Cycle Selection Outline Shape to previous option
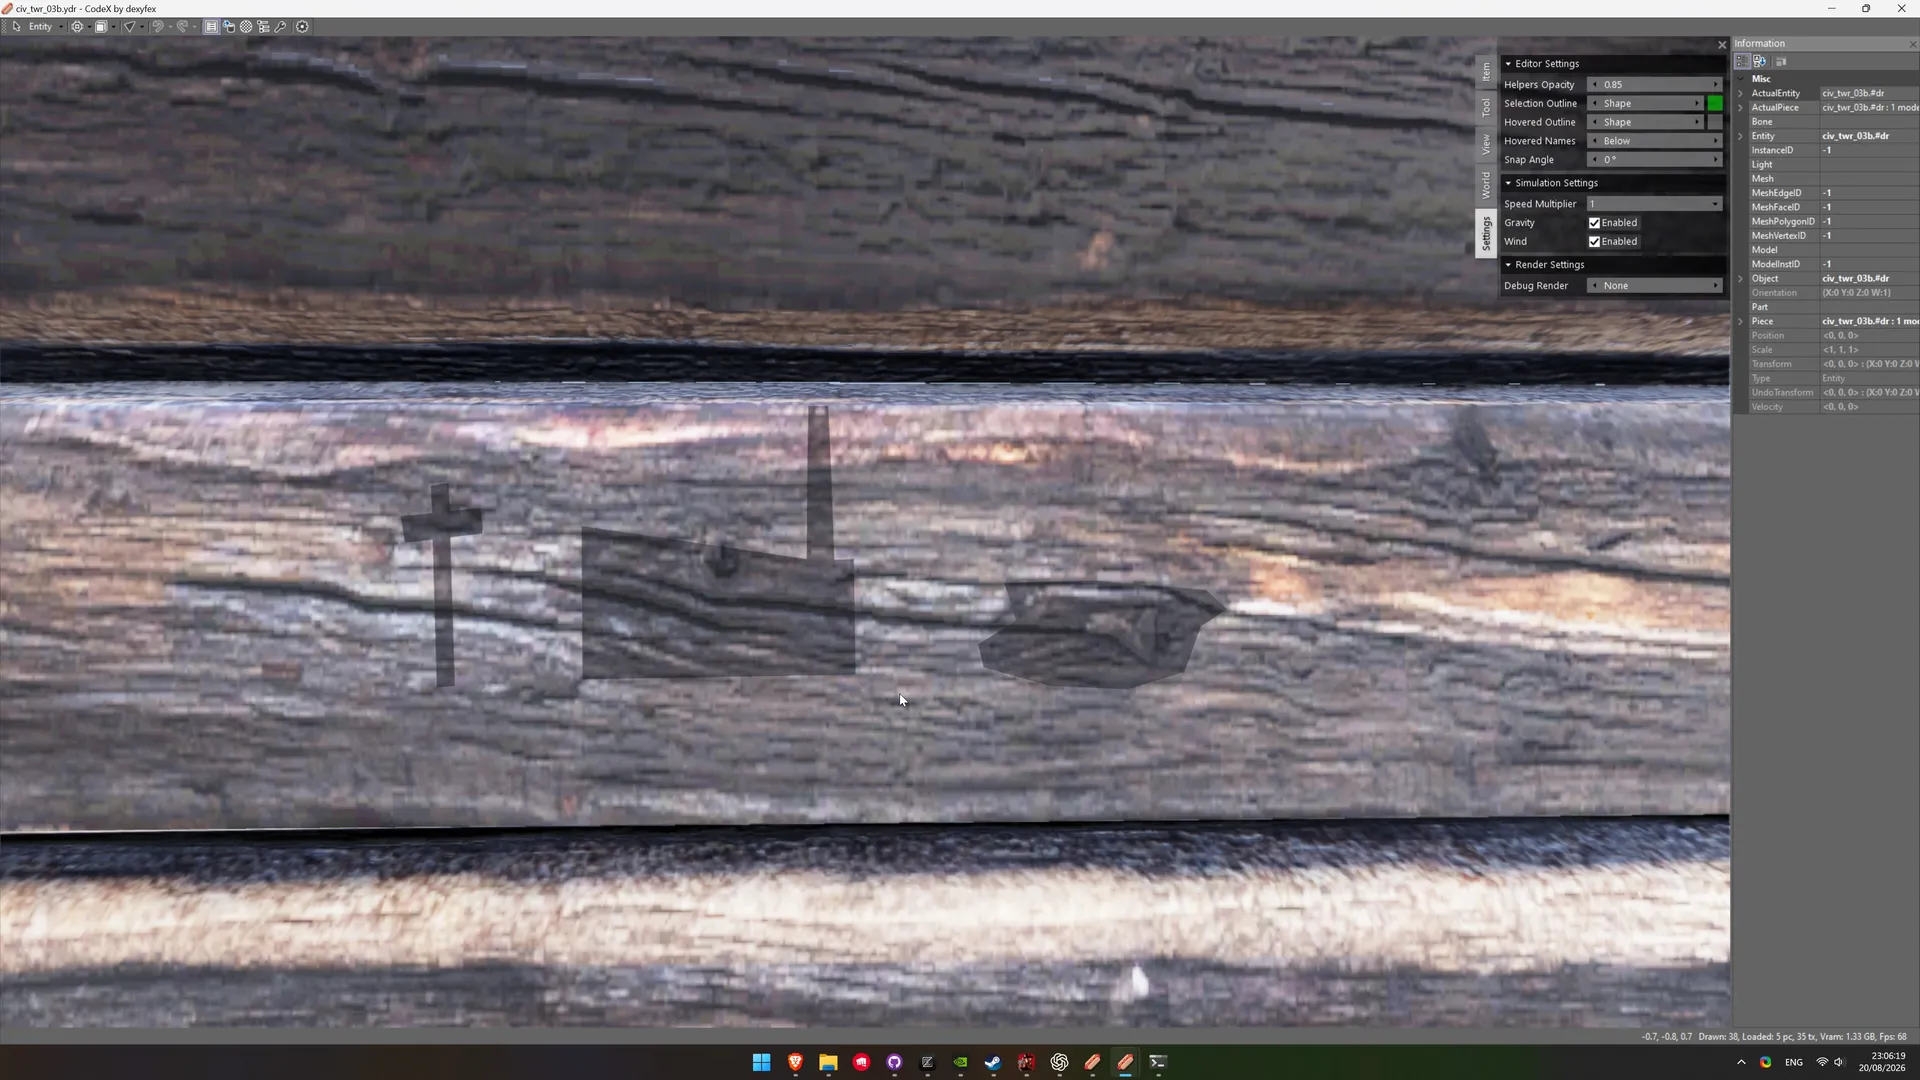 pos(1594,104)
